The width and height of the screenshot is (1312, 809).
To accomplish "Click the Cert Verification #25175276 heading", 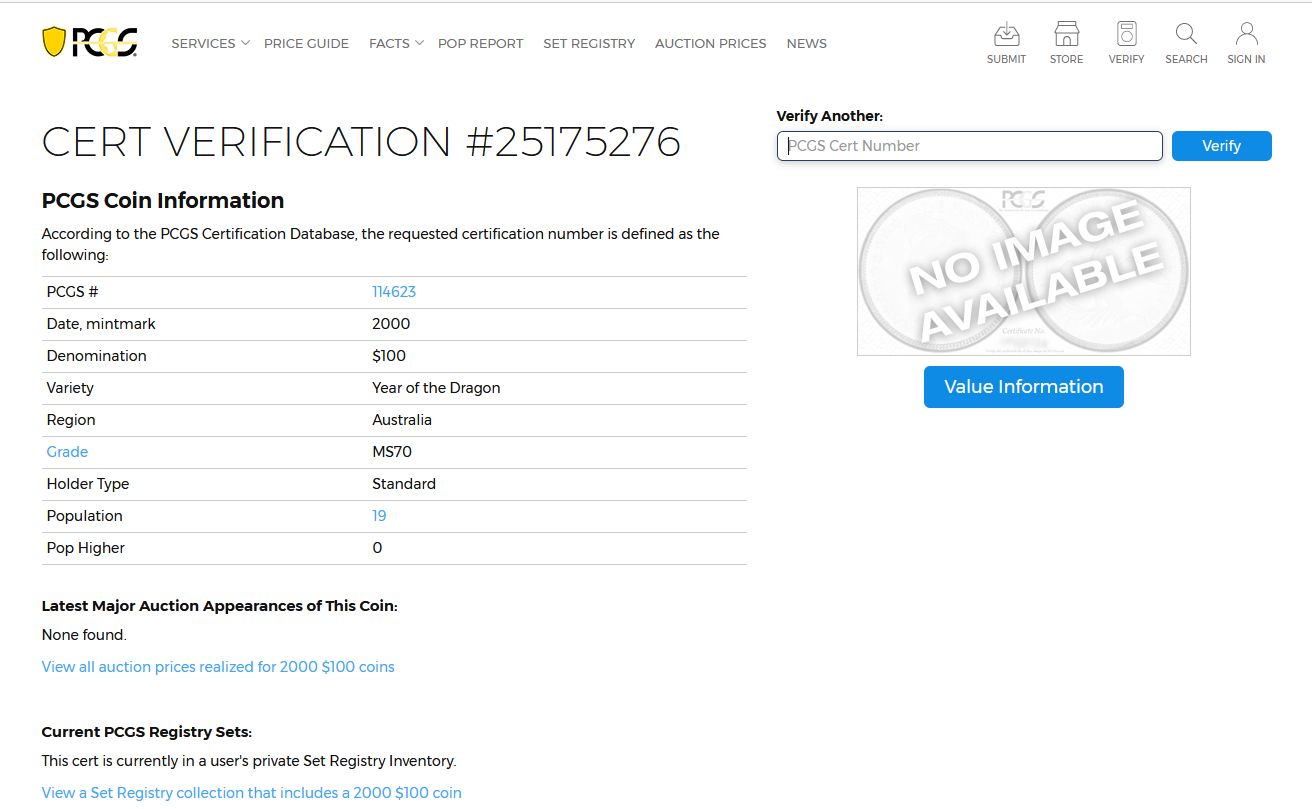I will (x=361, y=142).
